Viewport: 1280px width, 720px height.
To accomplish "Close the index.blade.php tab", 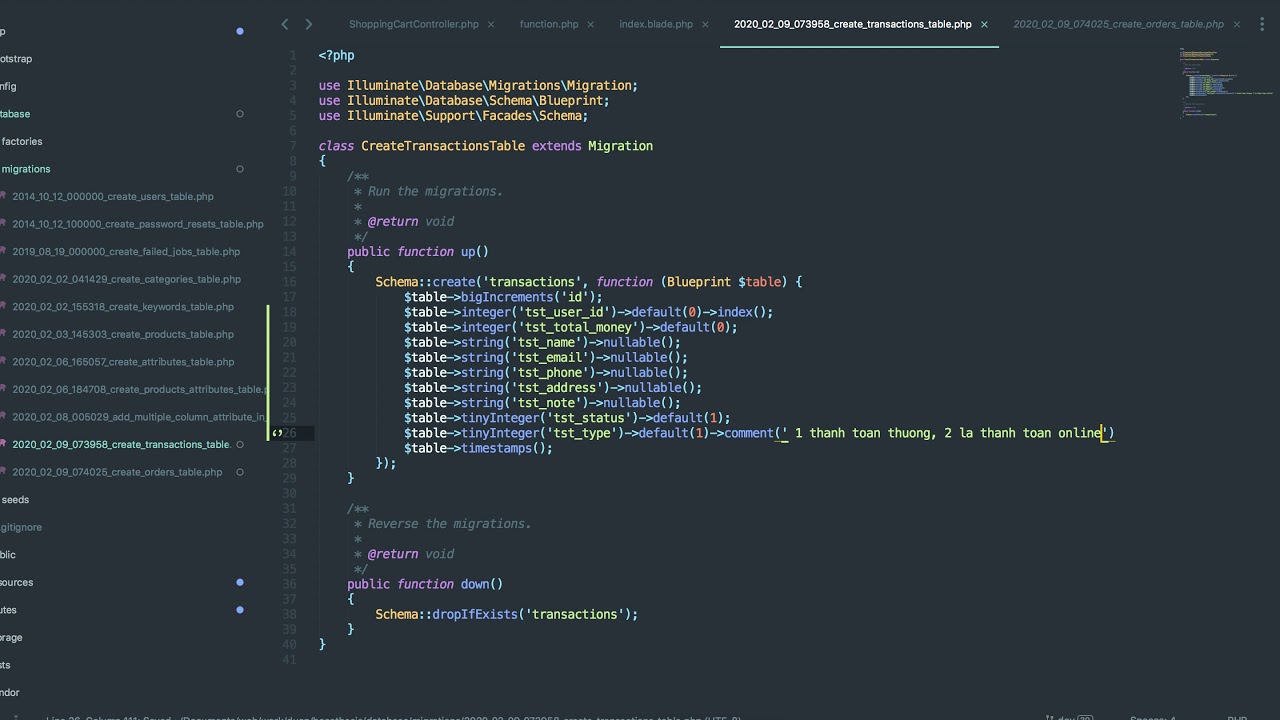I will click(705, 24).
